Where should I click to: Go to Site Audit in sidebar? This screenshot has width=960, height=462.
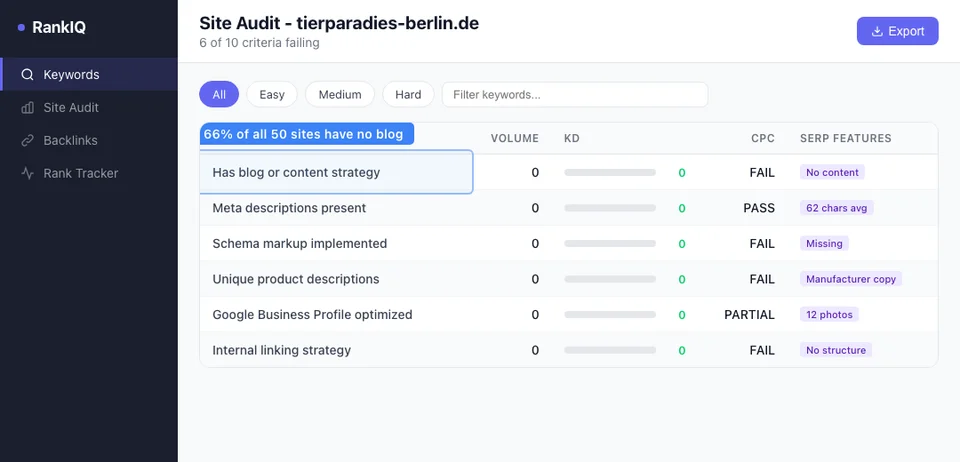click(x=89, y=107)
